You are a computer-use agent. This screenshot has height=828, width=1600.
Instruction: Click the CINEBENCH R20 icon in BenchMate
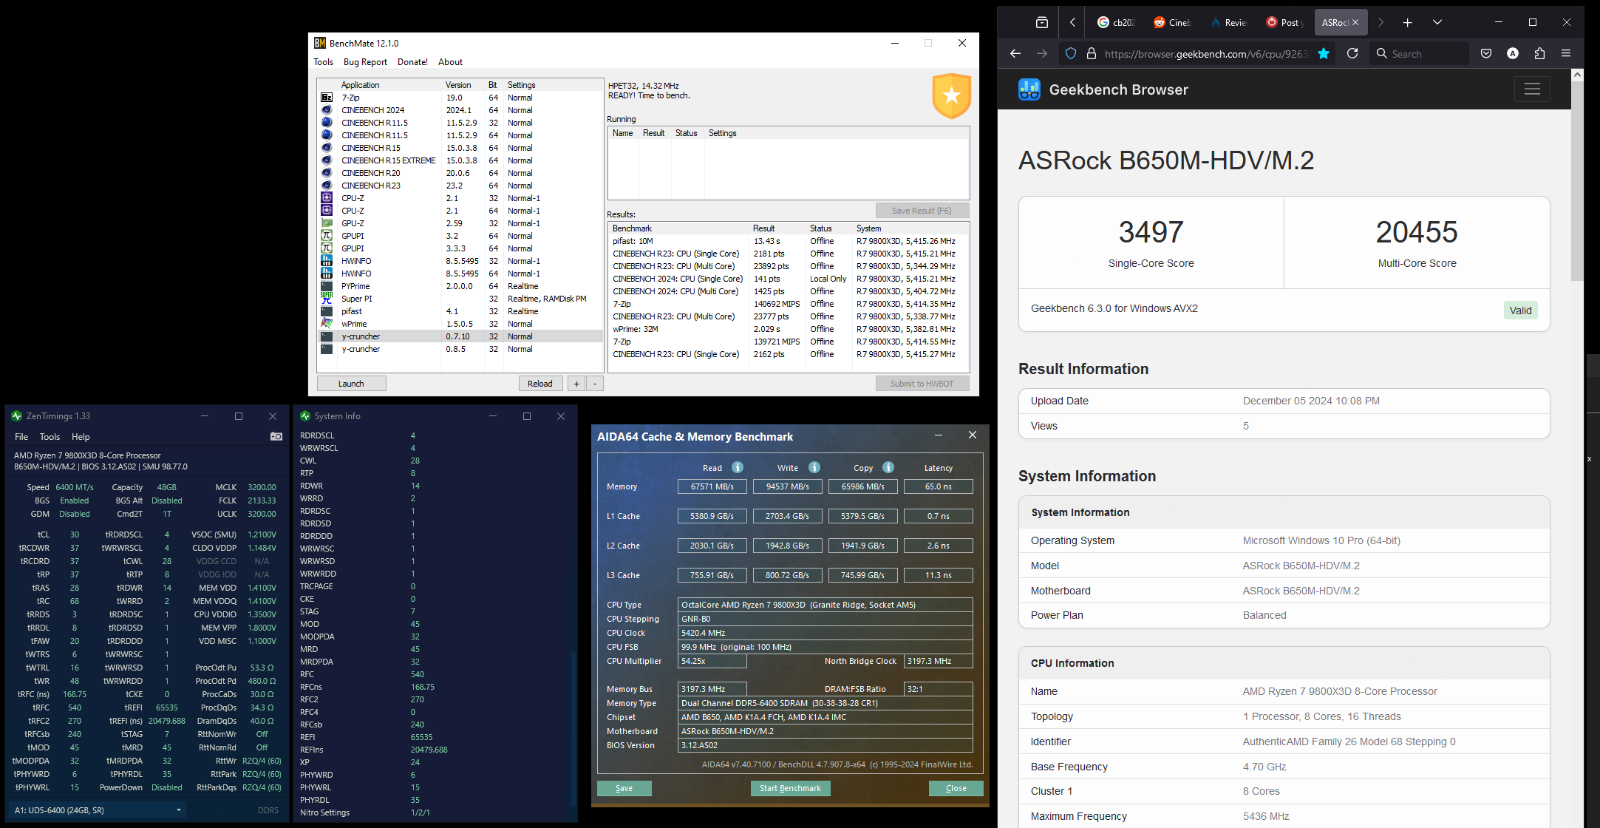pyautogui.click(x=326, y=173)
